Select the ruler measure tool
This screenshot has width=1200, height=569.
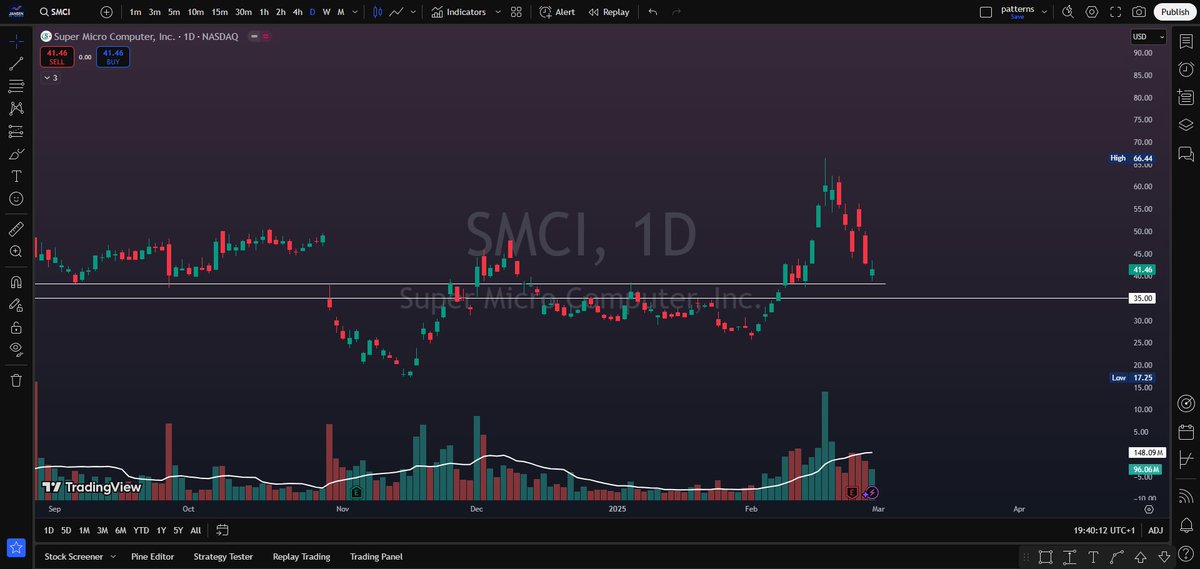16,229
